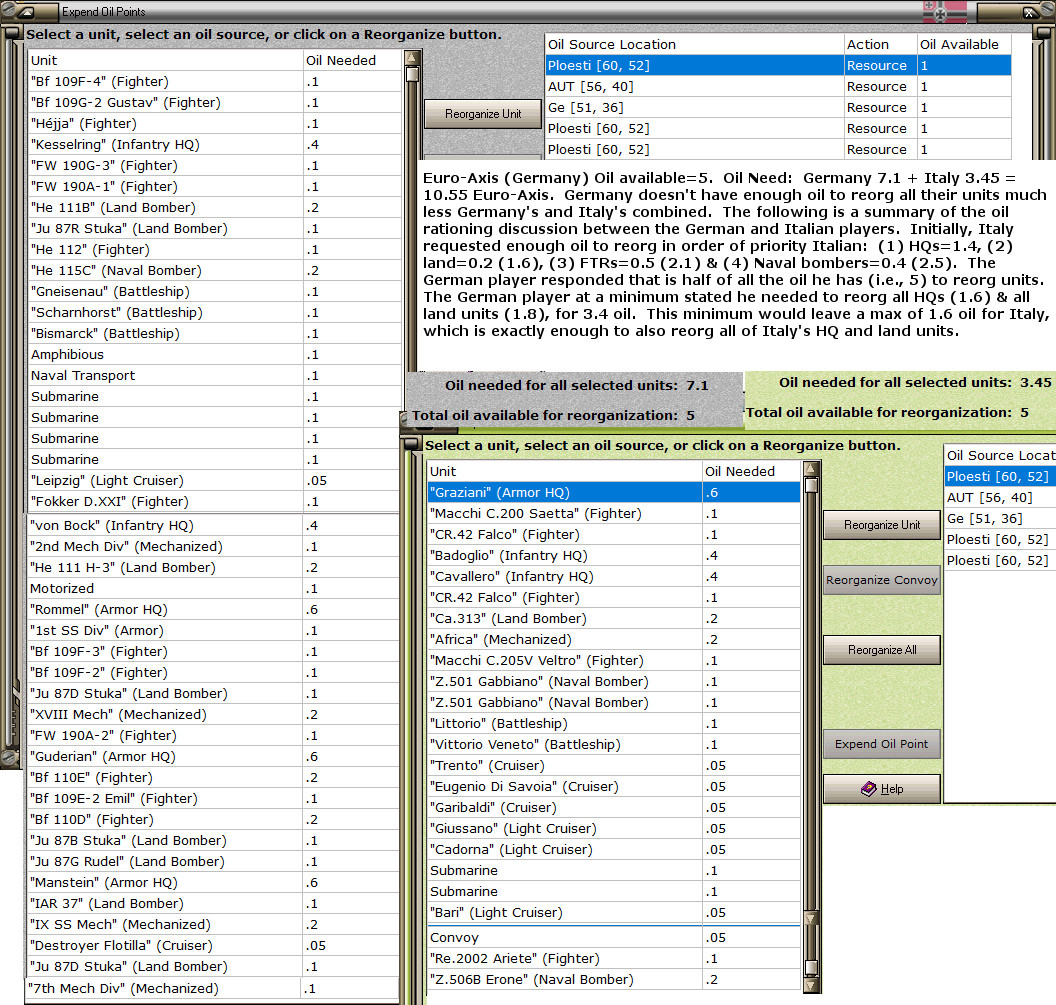Image resolution: width=1056 pixels, height=1005 pixels.
Task: Select the "Macchi C.200 Saetta" (Fighter) unit
Action: coord(614,513)
